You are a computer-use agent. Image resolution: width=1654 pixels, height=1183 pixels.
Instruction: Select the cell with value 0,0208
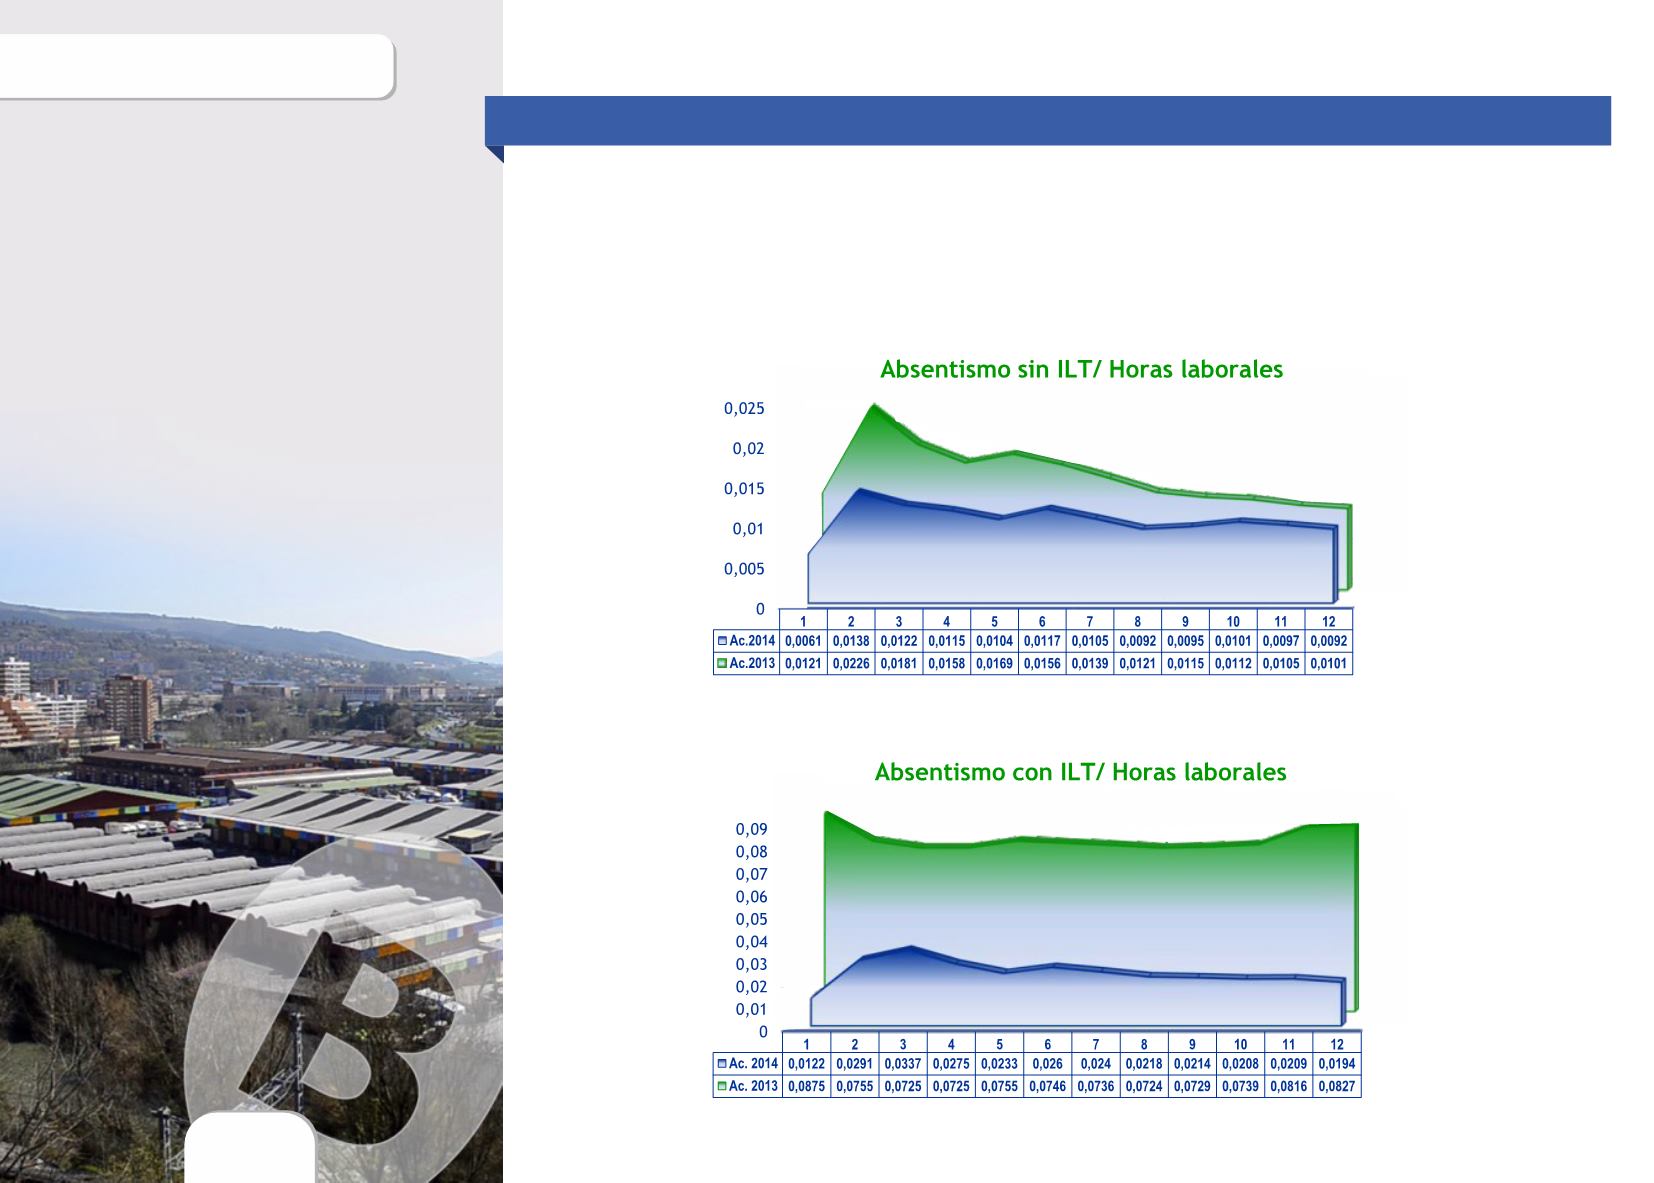click(1240, 1064)
